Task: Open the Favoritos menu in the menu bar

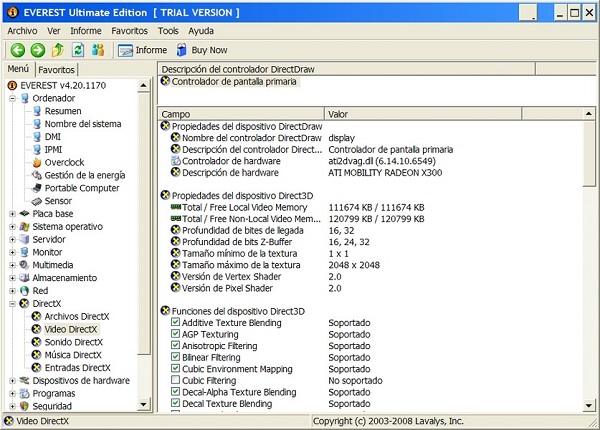Action: click(x=129, y=31)
